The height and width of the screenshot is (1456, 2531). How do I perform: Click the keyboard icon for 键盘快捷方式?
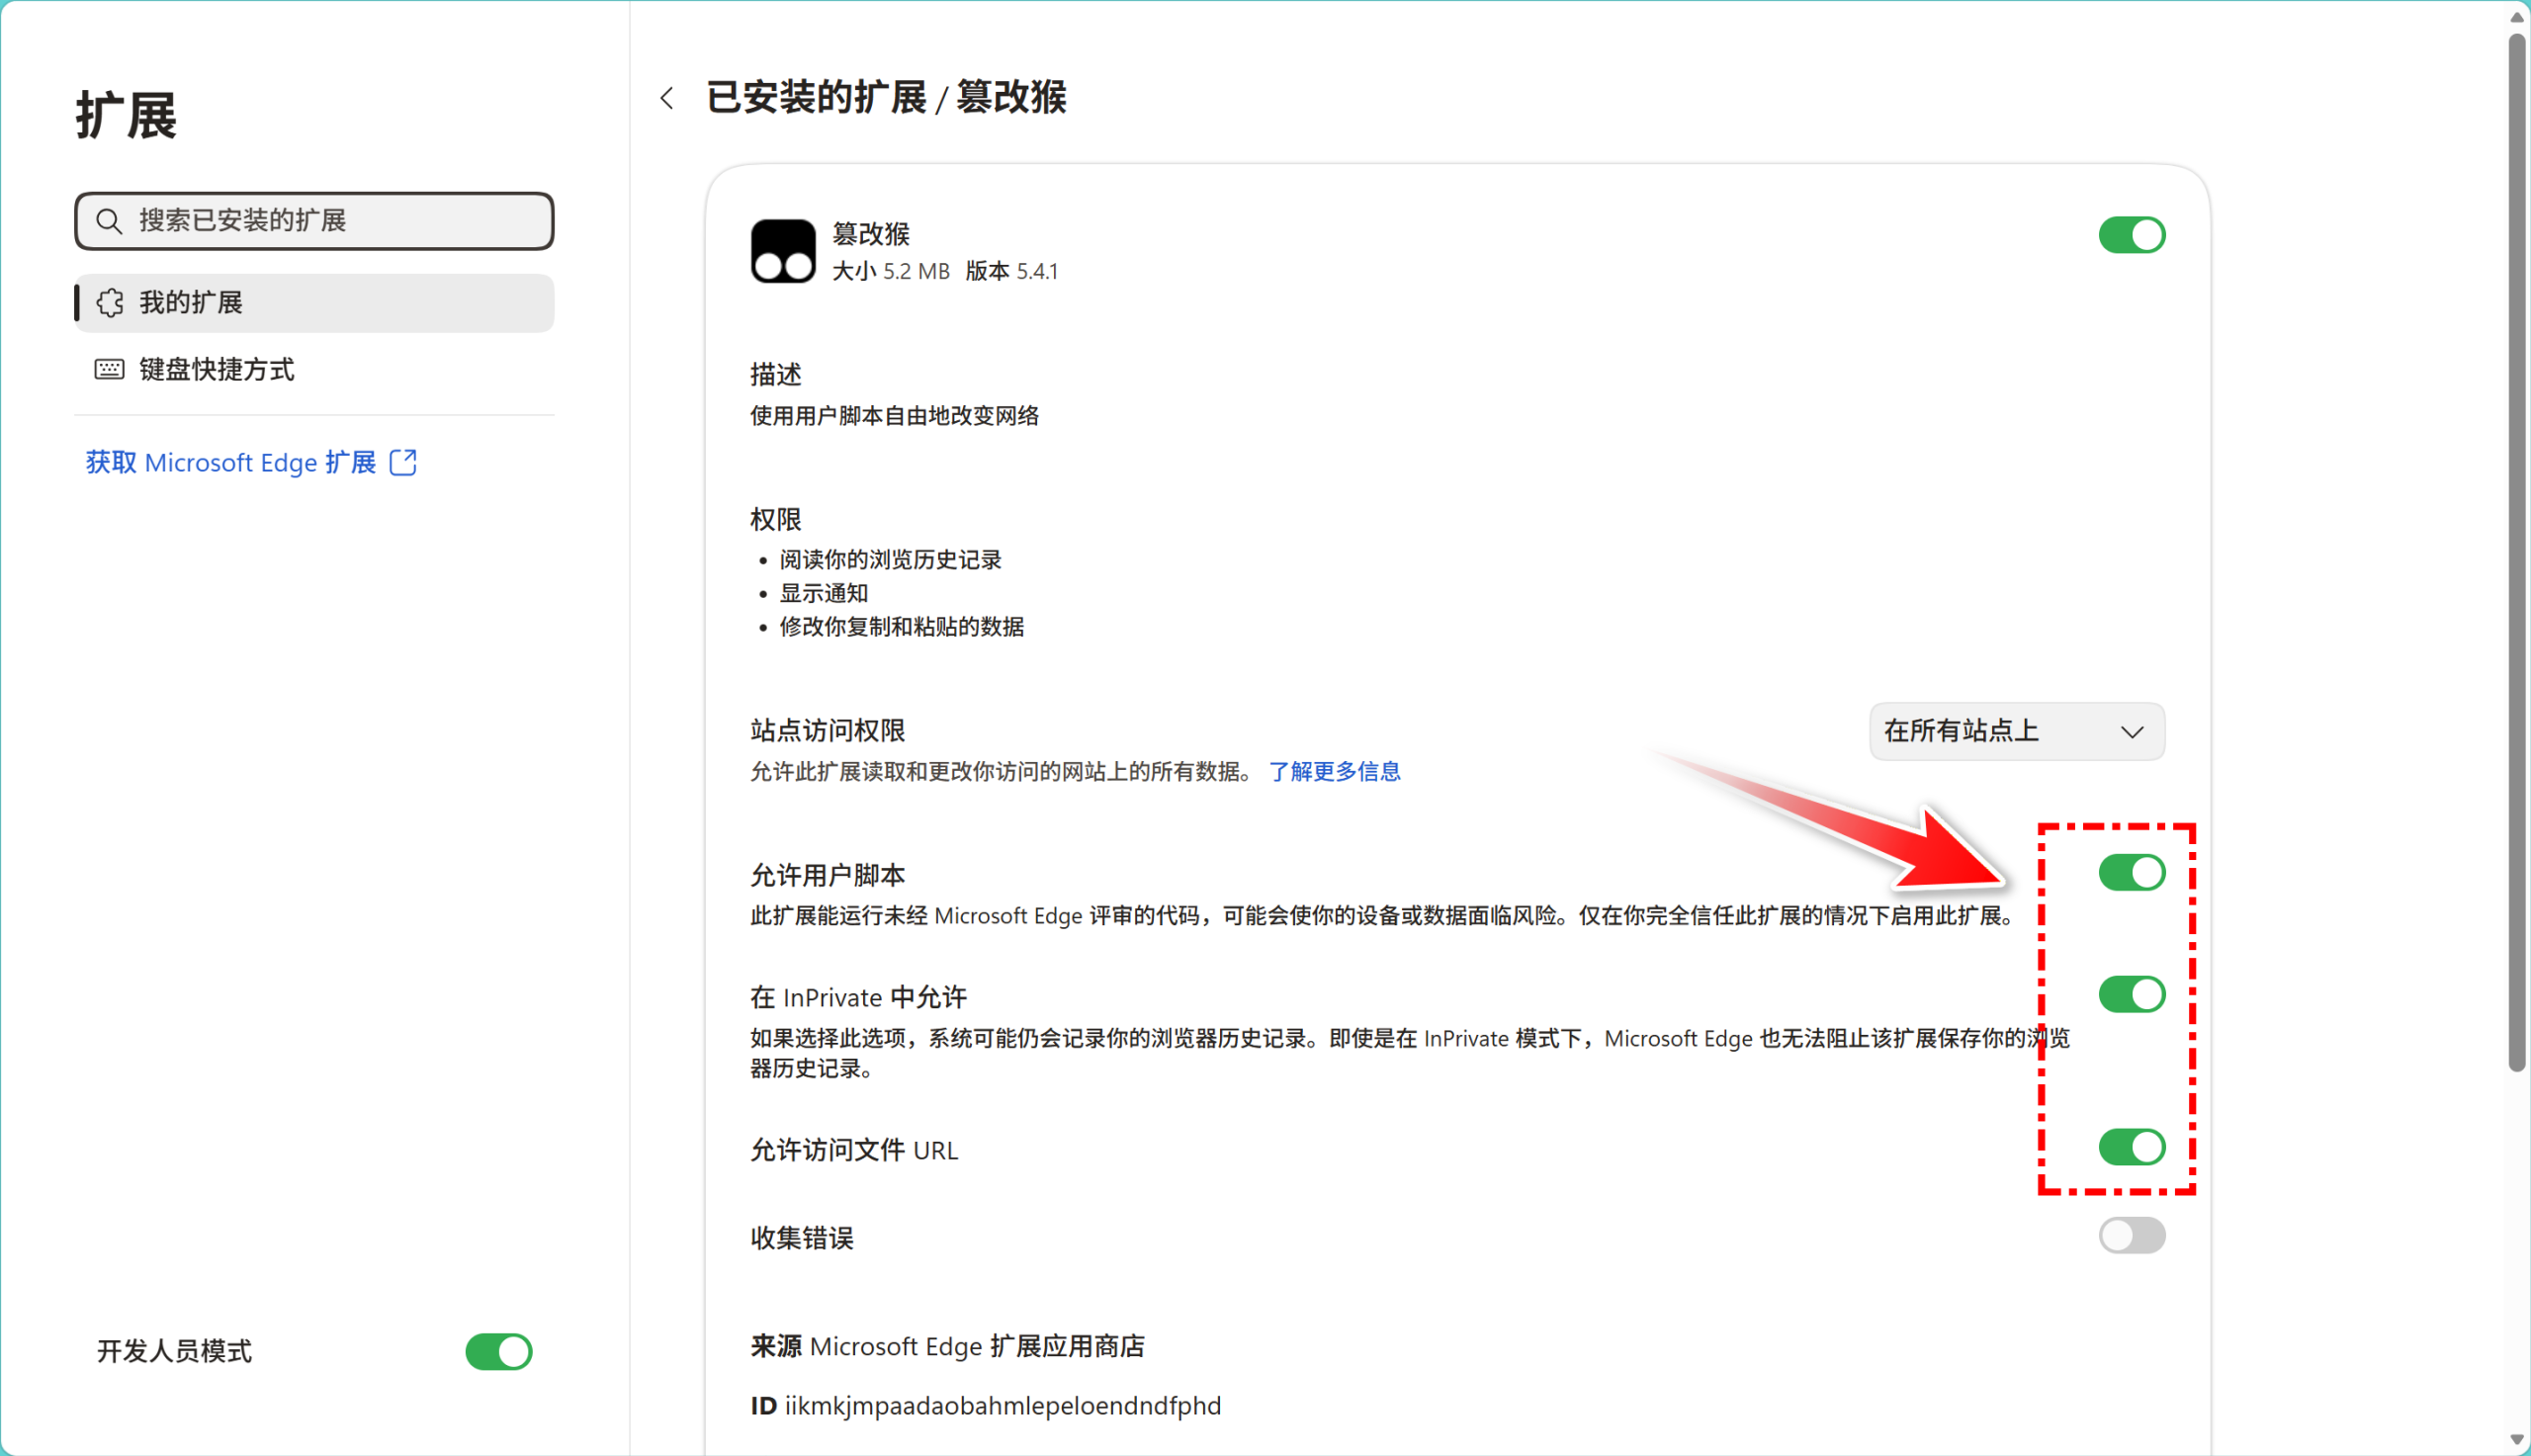coord(109,370)
